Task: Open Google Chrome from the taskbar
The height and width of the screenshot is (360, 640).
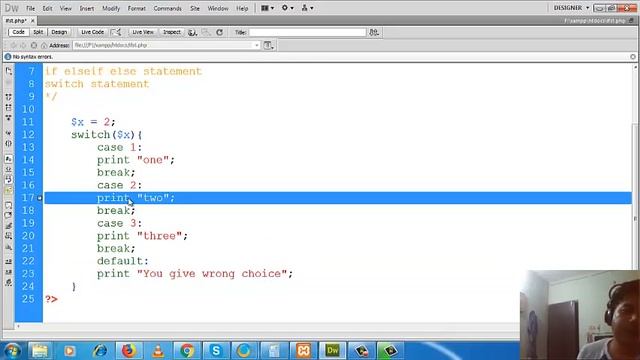Action: click(187, 351)
